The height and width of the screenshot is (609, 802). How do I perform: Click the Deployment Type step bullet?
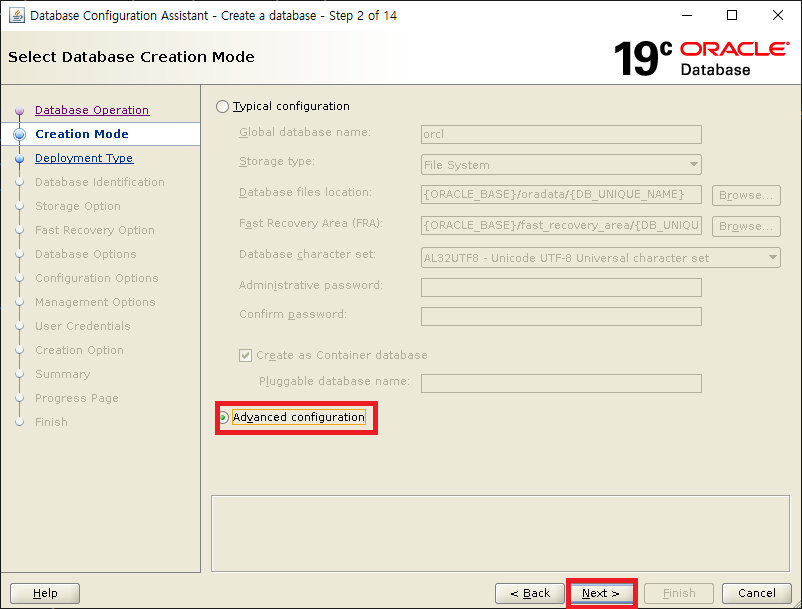(x=19, y=159)
